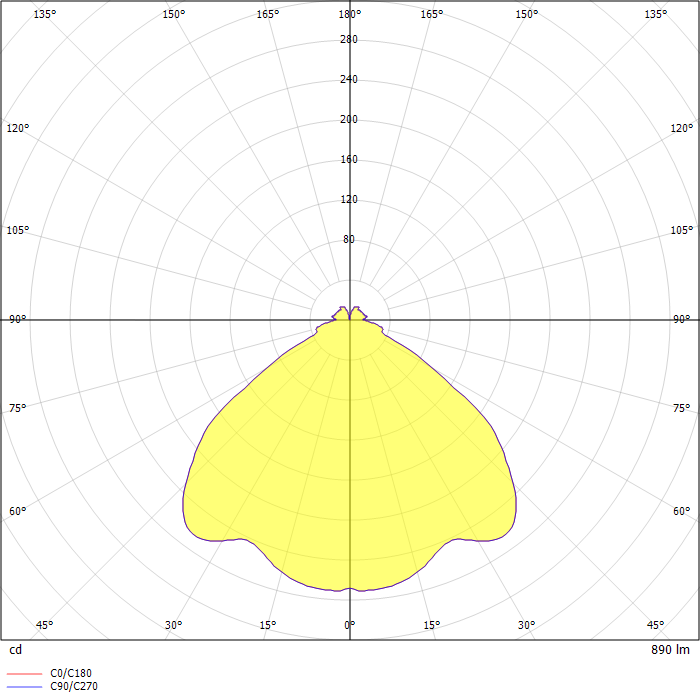Click the 200 intensity scale value
Image resolution: width=700 pixels, height=700 pixels.
[x=349, y=119]
